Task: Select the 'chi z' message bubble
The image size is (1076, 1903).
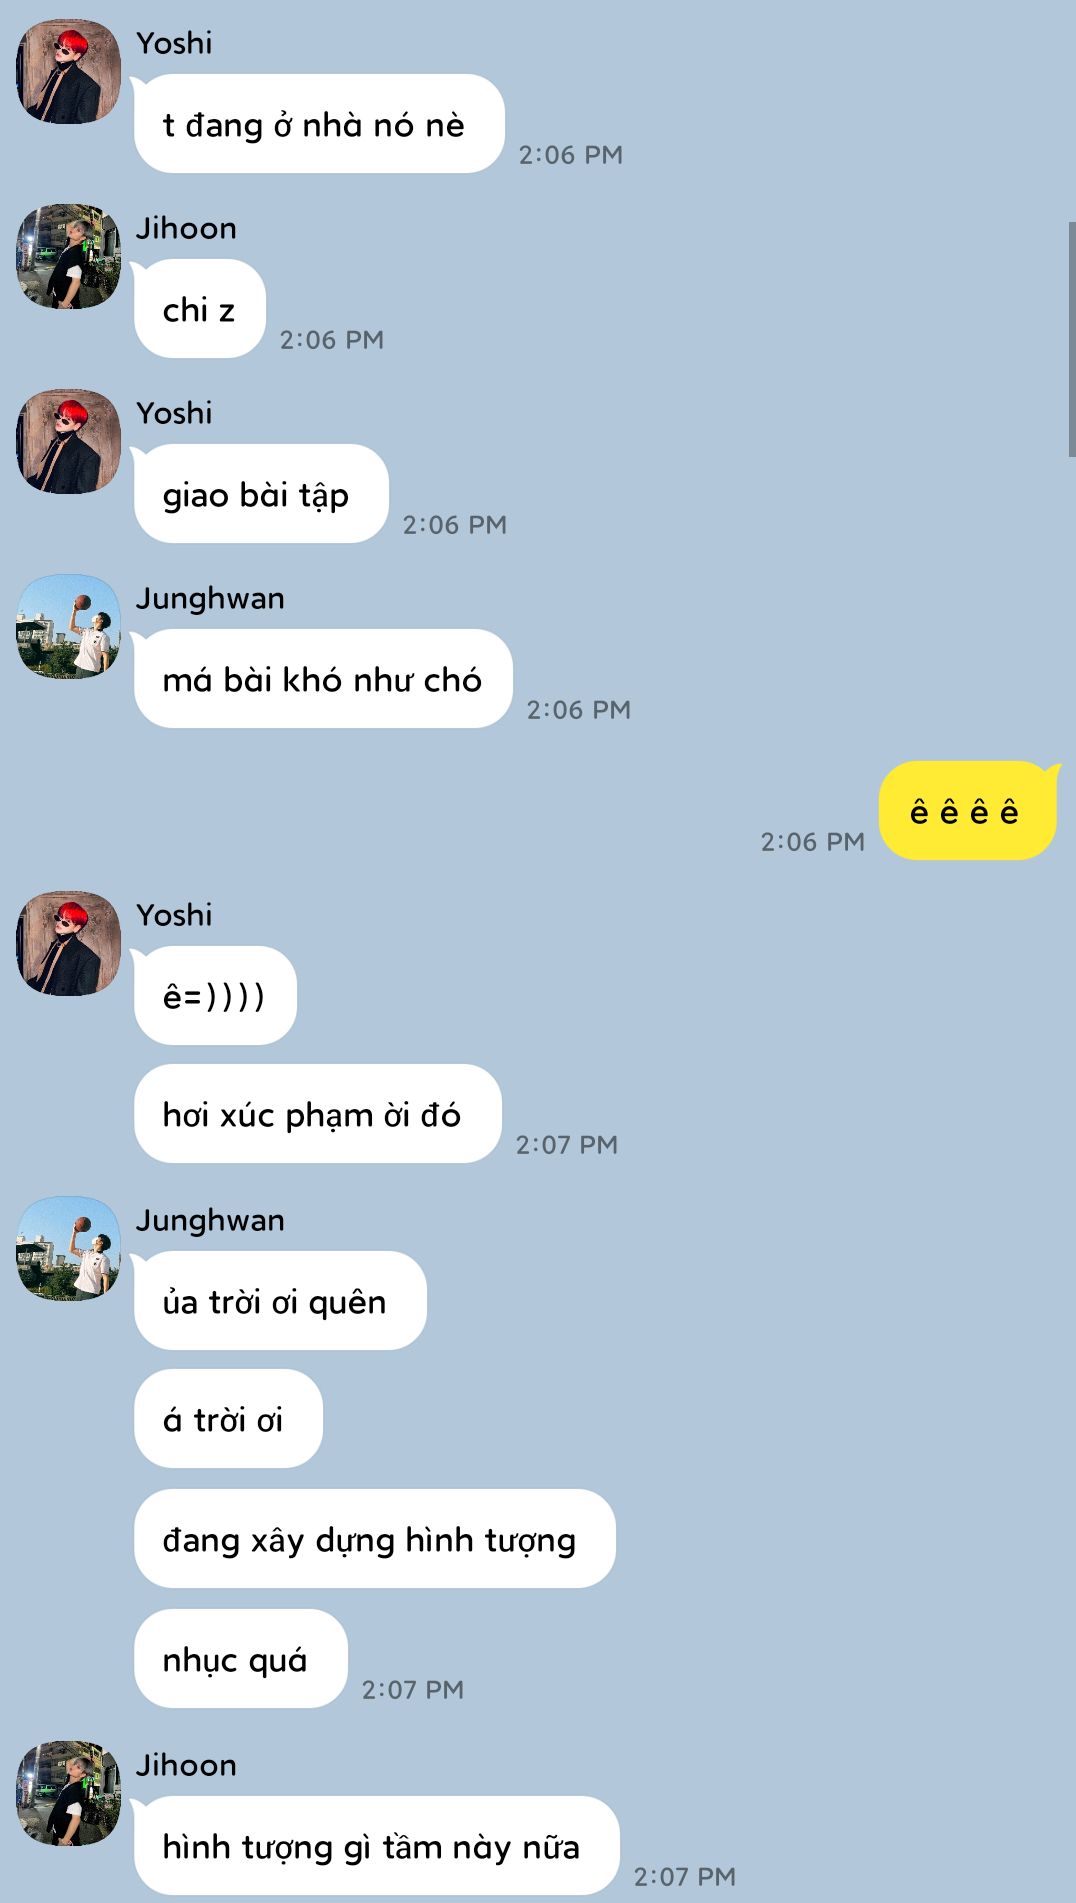Action: coord(199,309)
